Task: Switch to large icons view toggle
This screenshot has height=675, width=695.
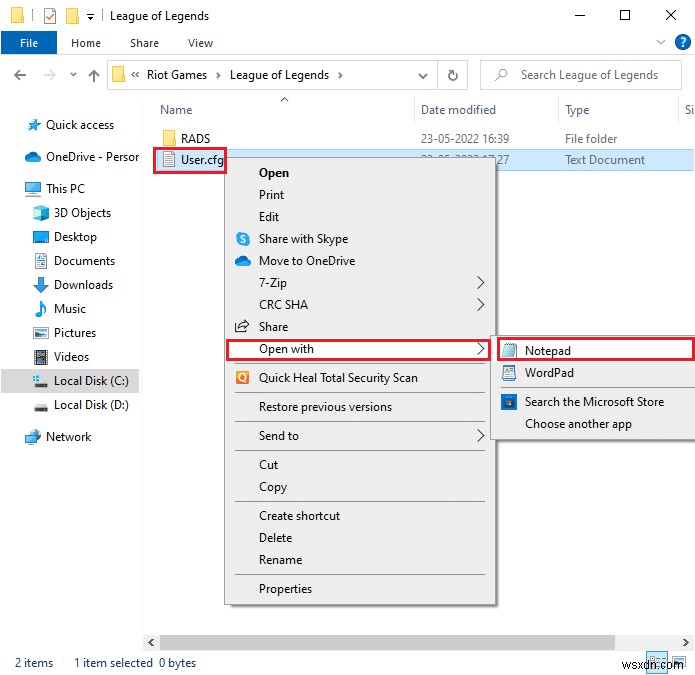Action: click(x=681, y=662)
